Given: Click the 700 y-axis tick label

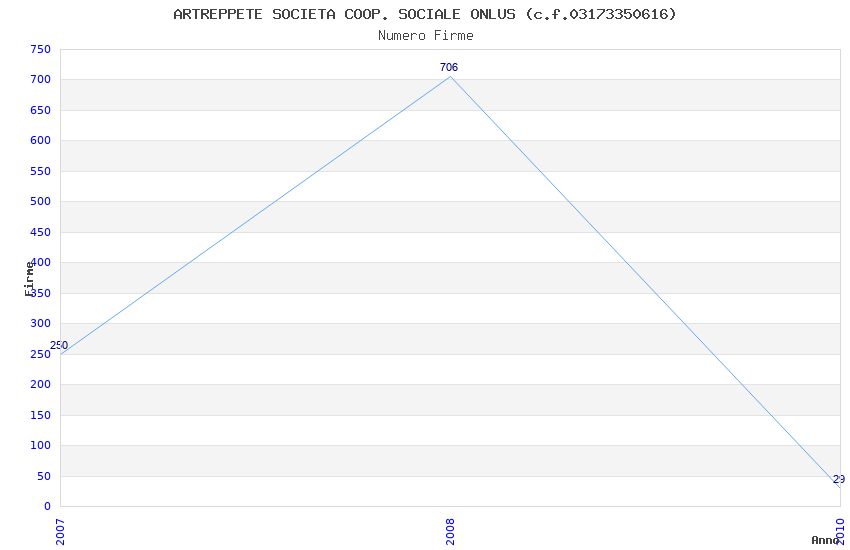Looking at the screenshot, I should coord(41,80).
